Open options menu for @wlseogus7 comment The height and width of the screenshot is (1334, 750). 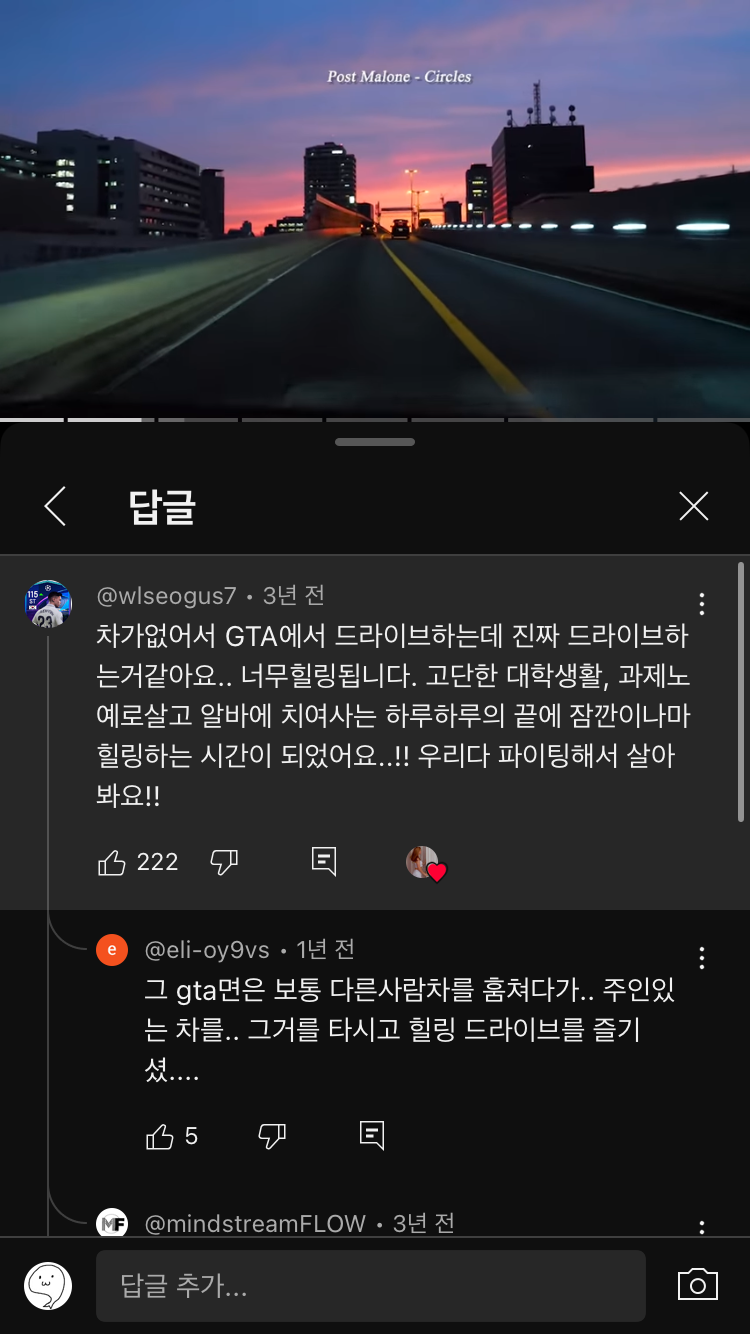[x=702, y=604]
